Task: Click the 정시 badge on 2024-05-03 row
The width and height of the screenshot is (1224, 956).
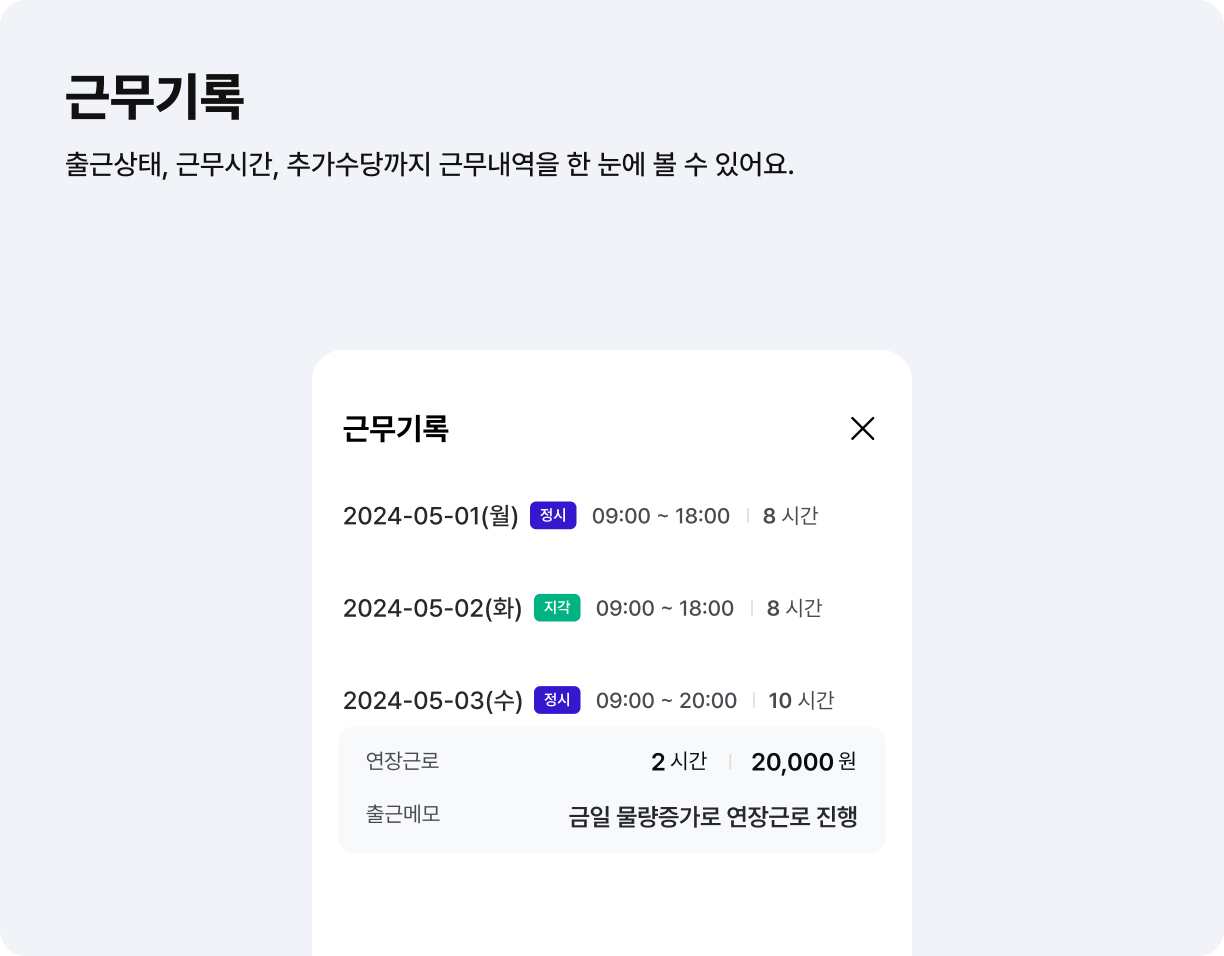Action: pos(557,700)
